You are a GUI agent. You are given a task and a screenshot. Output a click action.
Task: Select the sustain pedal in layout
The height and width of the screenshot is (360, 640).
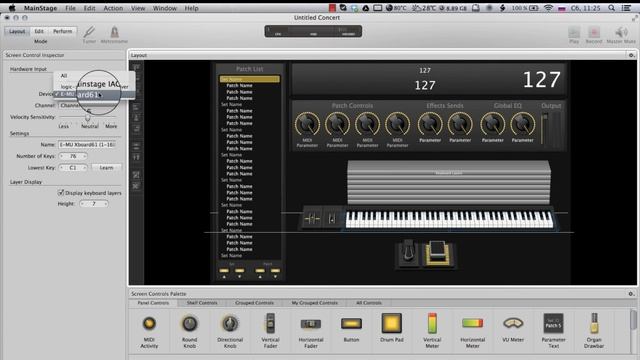(x=408, y=252)
